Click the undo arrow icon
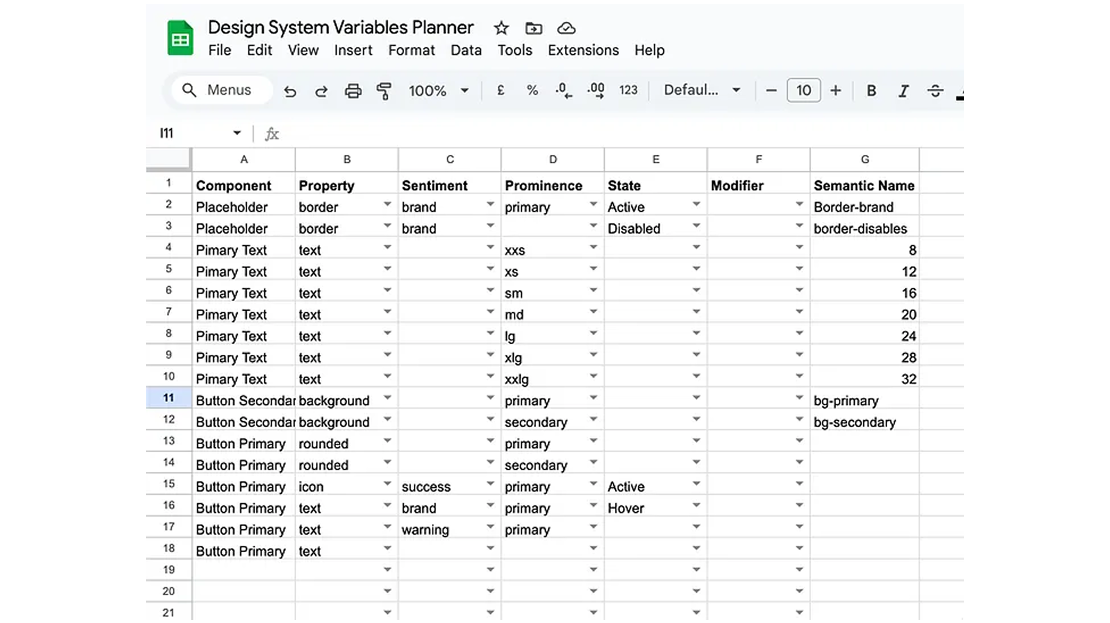 [290, 91]
